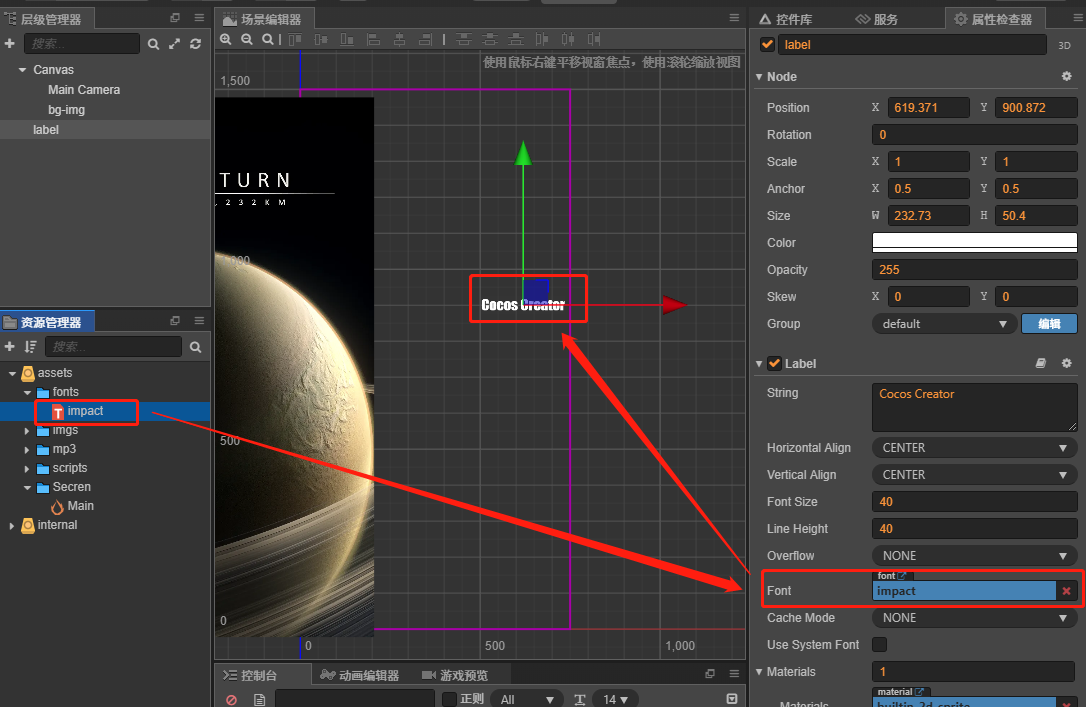
Task: Distribute nodes by right edges
Action: point(594,39)
